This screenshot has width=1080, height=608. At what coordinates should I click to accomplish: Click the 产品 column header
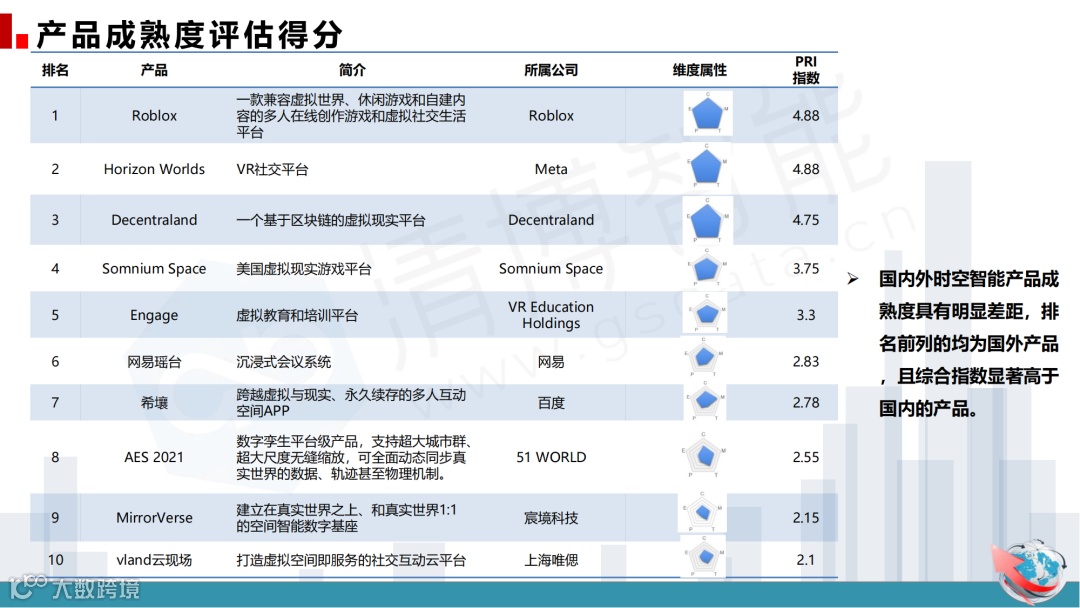154,70
